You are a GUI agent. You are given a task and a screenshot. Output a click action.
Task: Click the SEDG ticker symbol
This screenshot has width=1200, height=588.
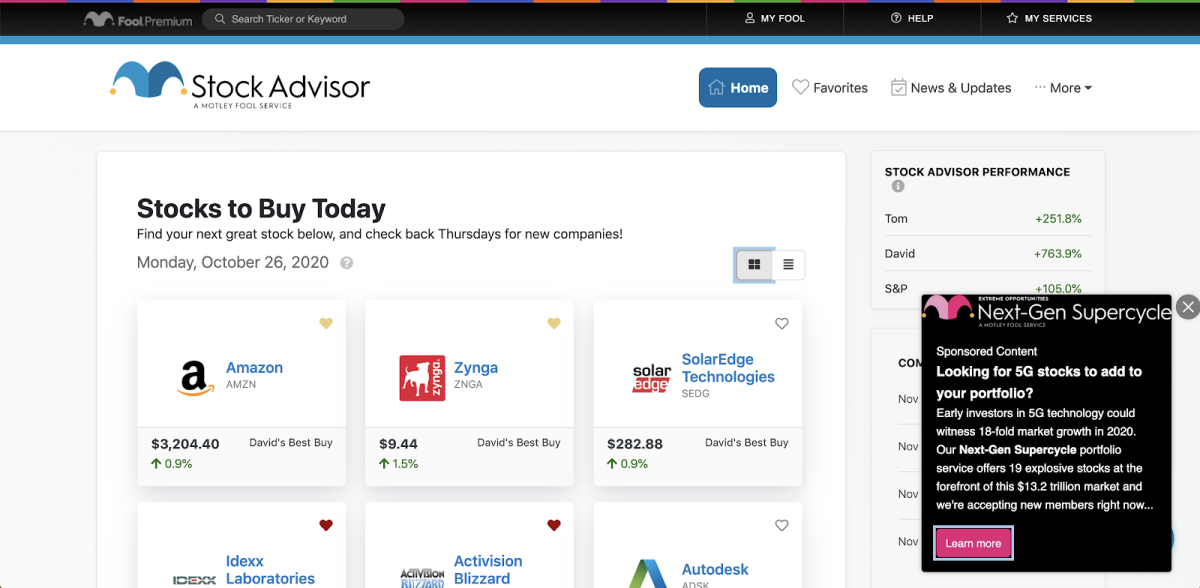point(696,394)
